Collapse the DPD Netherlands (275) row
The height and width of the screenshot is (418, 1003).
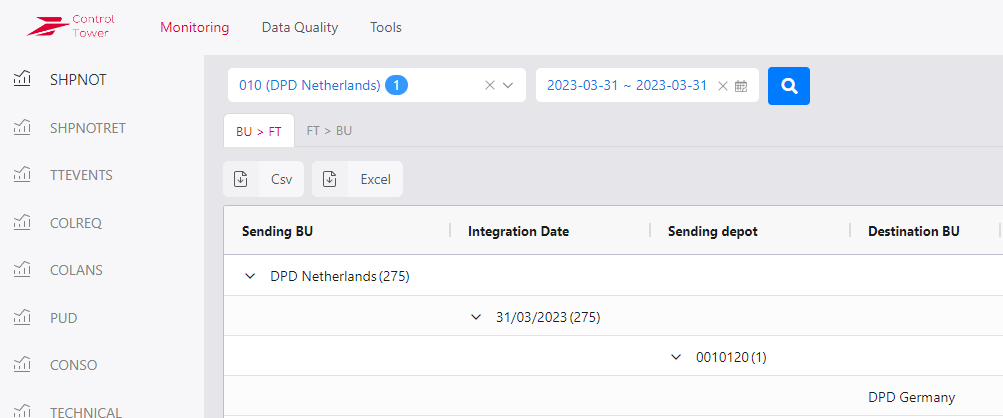[251, 277]
